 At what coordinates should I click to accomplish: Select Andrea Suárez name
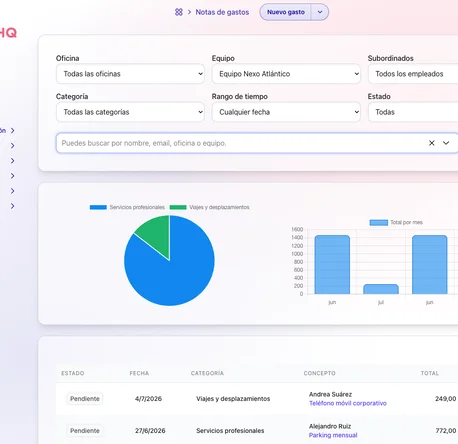point(330,394)
